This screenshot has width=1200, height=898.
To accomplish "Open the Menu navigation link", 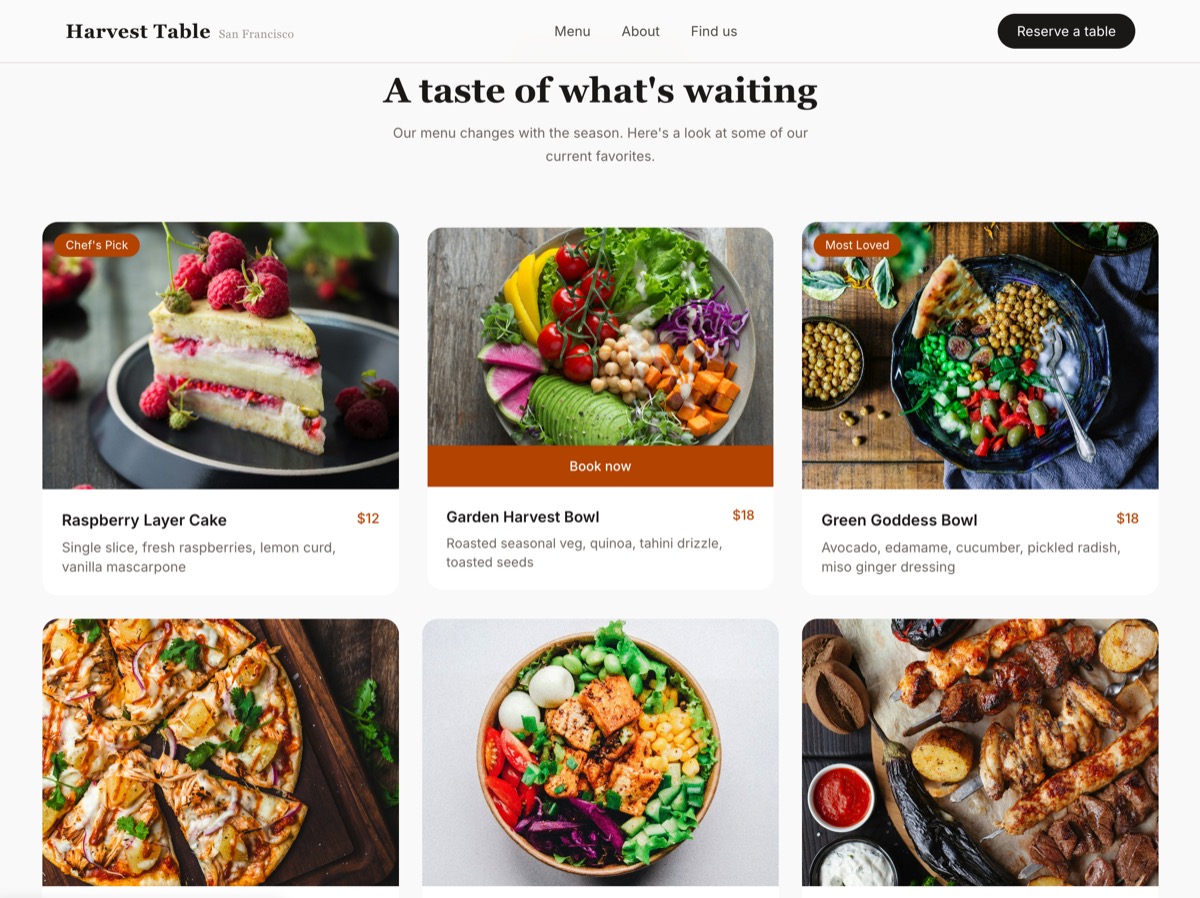I will tap(572, 32).
